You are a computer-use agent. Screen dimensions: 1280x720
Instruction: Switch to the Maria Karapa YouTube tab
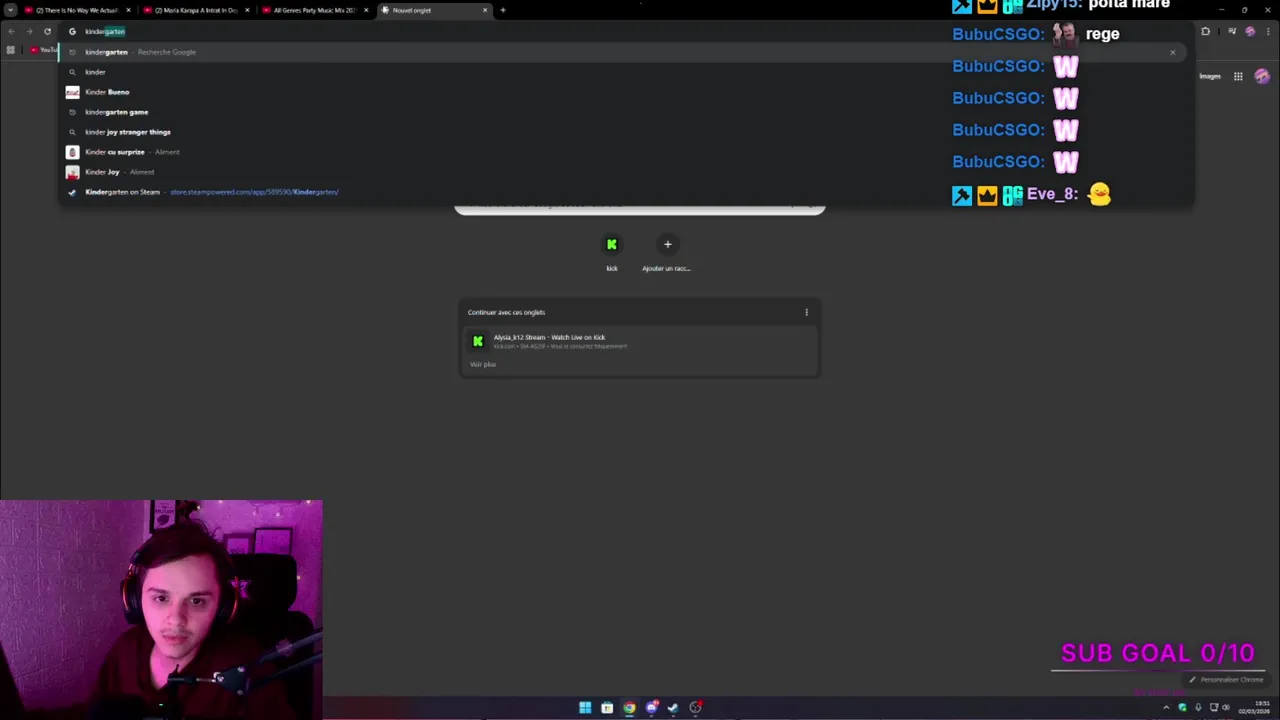tap(195, 10)
